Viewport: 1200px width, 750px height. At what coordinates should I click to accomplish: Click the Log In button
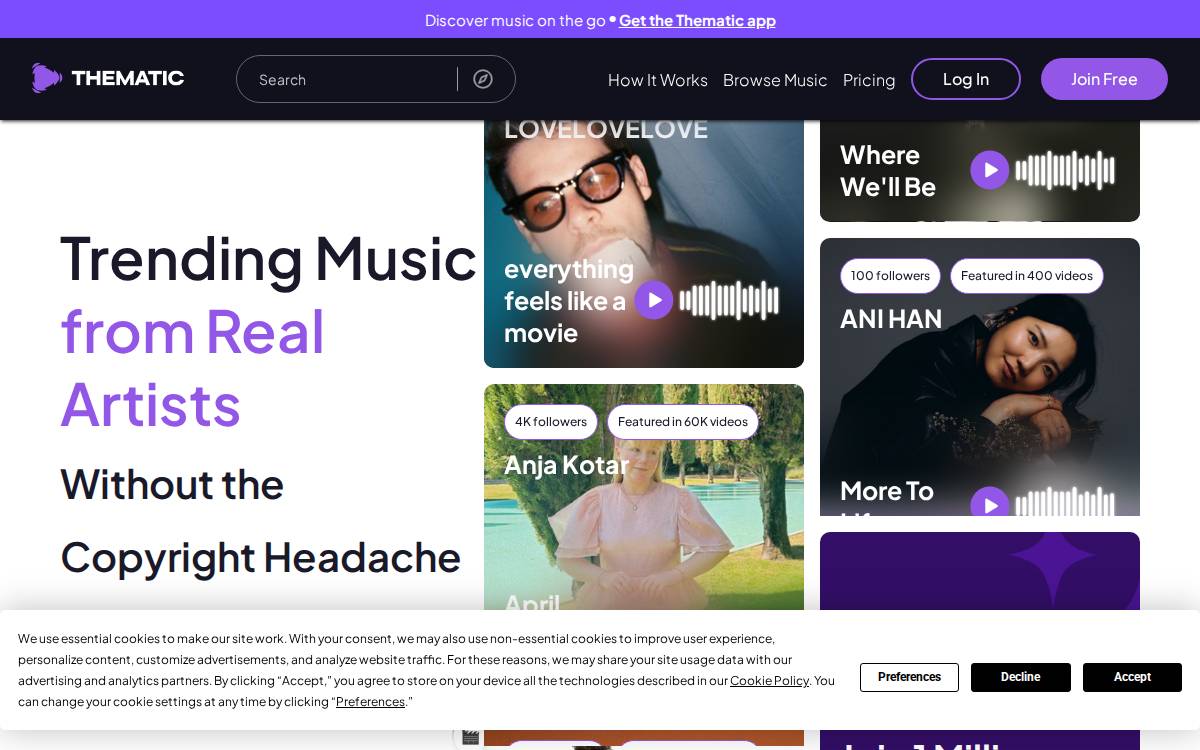966,79
